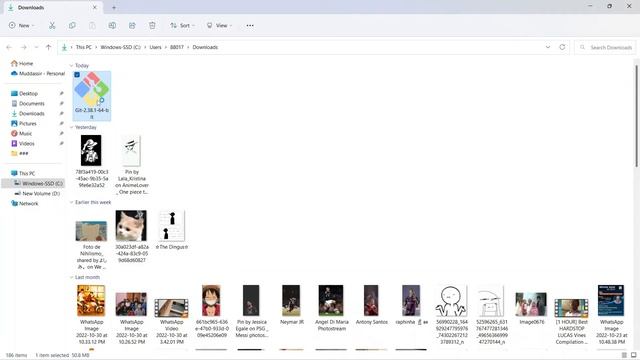Collapse the Last month group
The image size is (640, 360).
click(x=71, y=278)
